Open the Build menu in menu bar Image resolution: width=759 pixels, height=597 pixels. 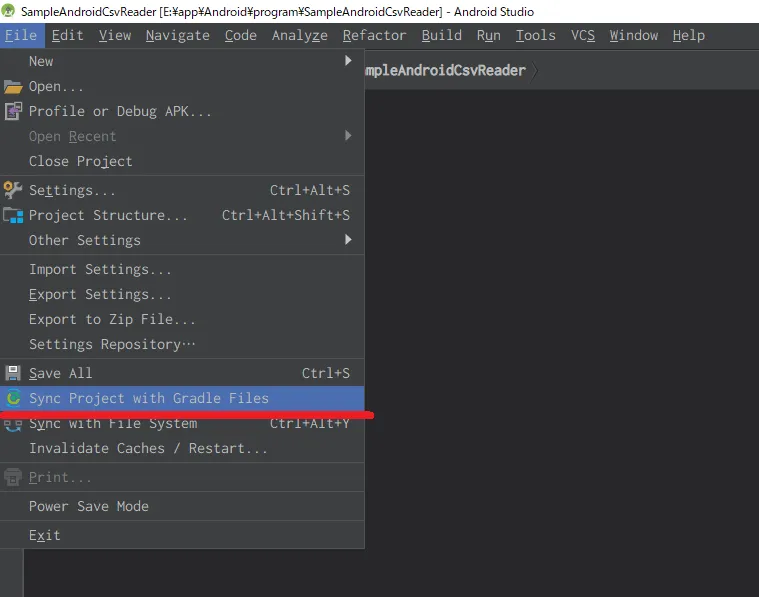pos(441,35)
